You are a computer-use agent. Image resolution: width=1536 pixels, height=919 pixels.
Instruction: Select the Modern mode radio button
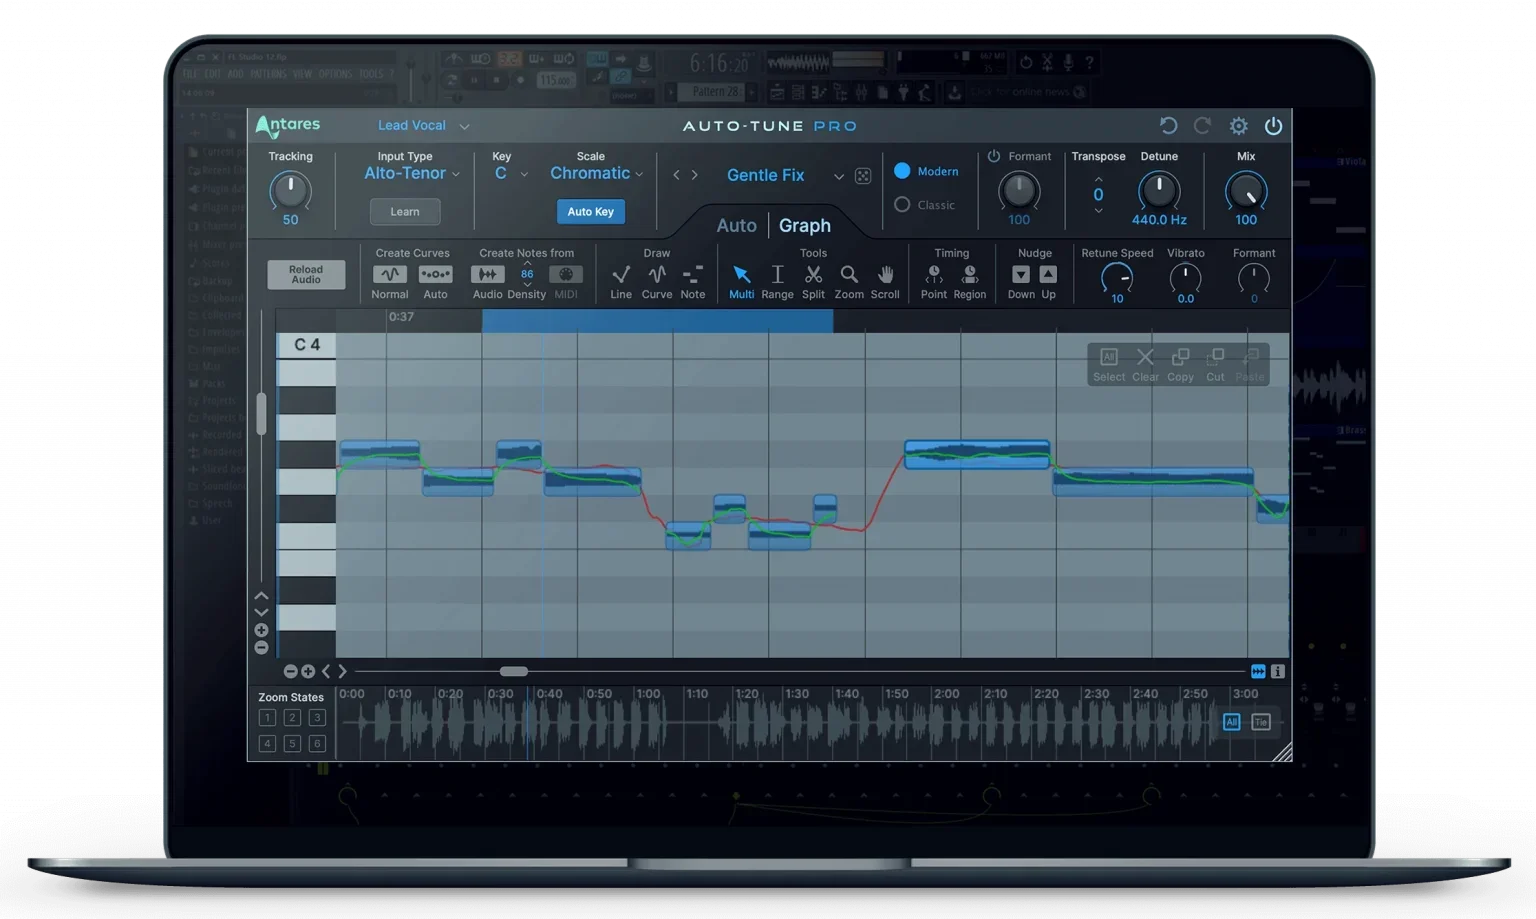tap(902, 171)
